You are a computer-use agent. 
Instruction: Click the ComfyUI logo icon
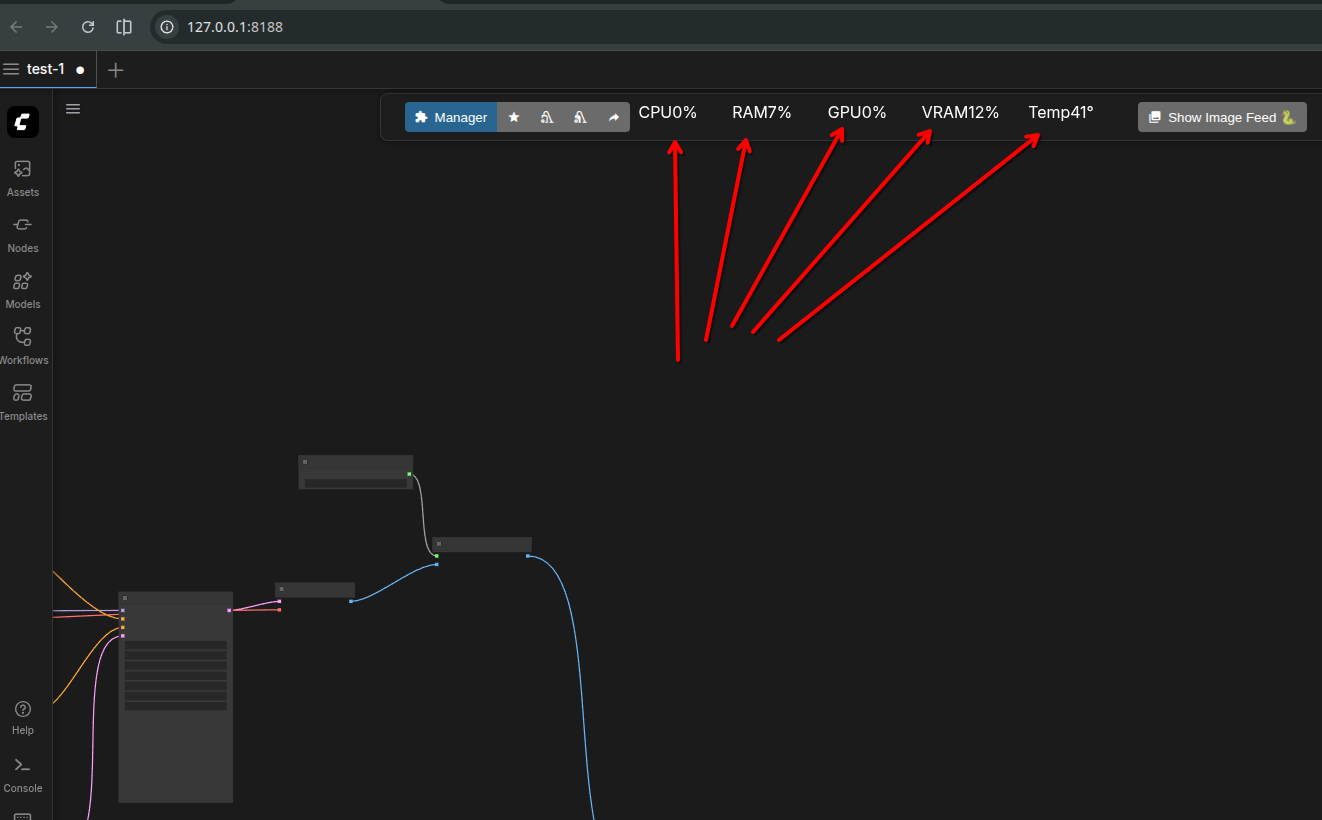[x=23, y=122]
